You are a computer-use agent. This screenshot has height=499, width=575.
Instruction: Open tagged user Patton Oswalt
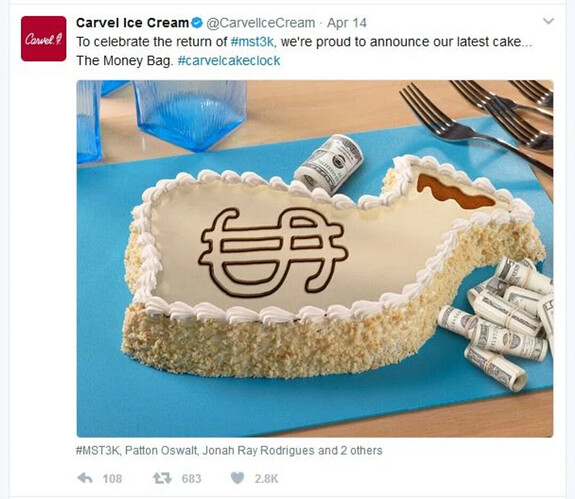coord(161,450)
